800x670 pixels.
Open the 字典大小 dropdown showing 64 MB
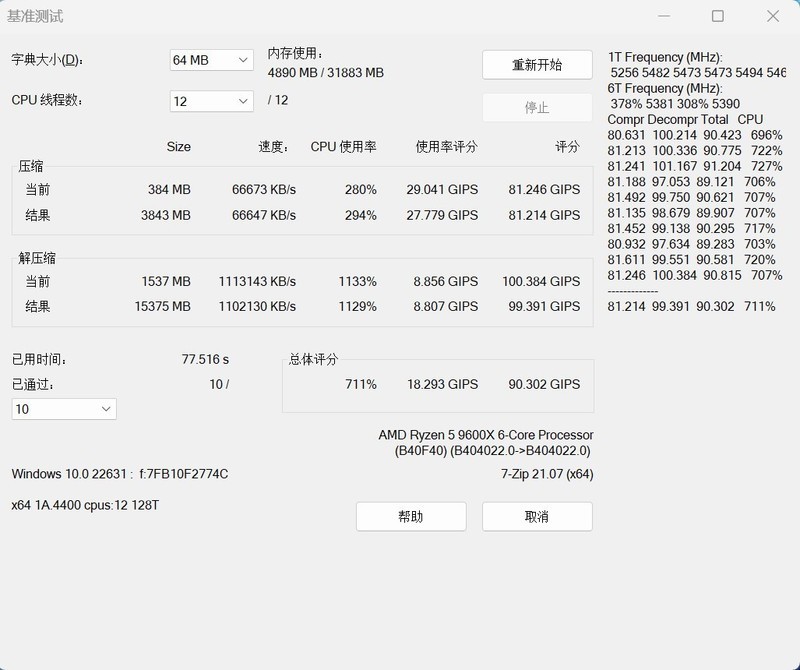click(x=209, y=60)
